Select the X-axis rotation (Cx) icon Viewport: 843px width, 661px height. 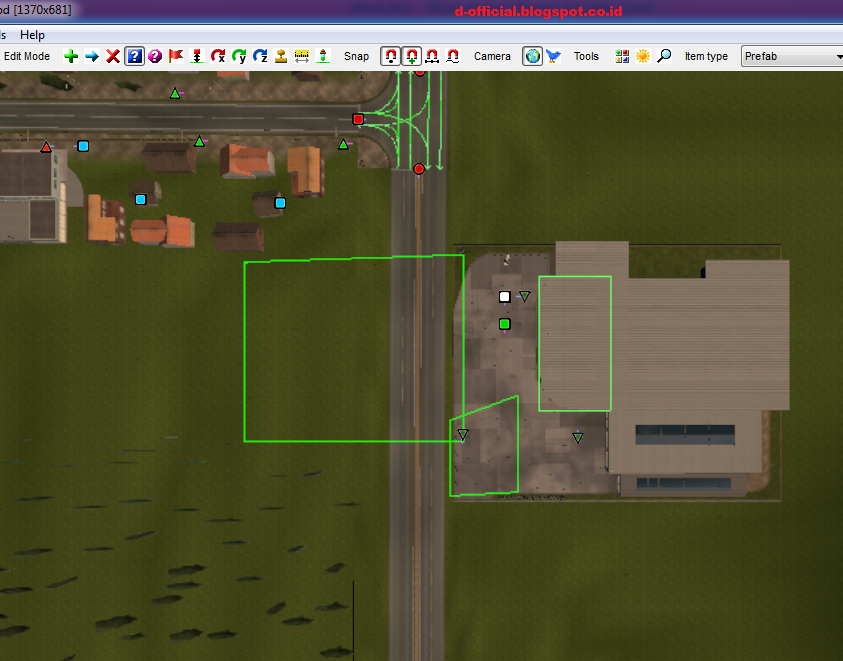point(218,56)
